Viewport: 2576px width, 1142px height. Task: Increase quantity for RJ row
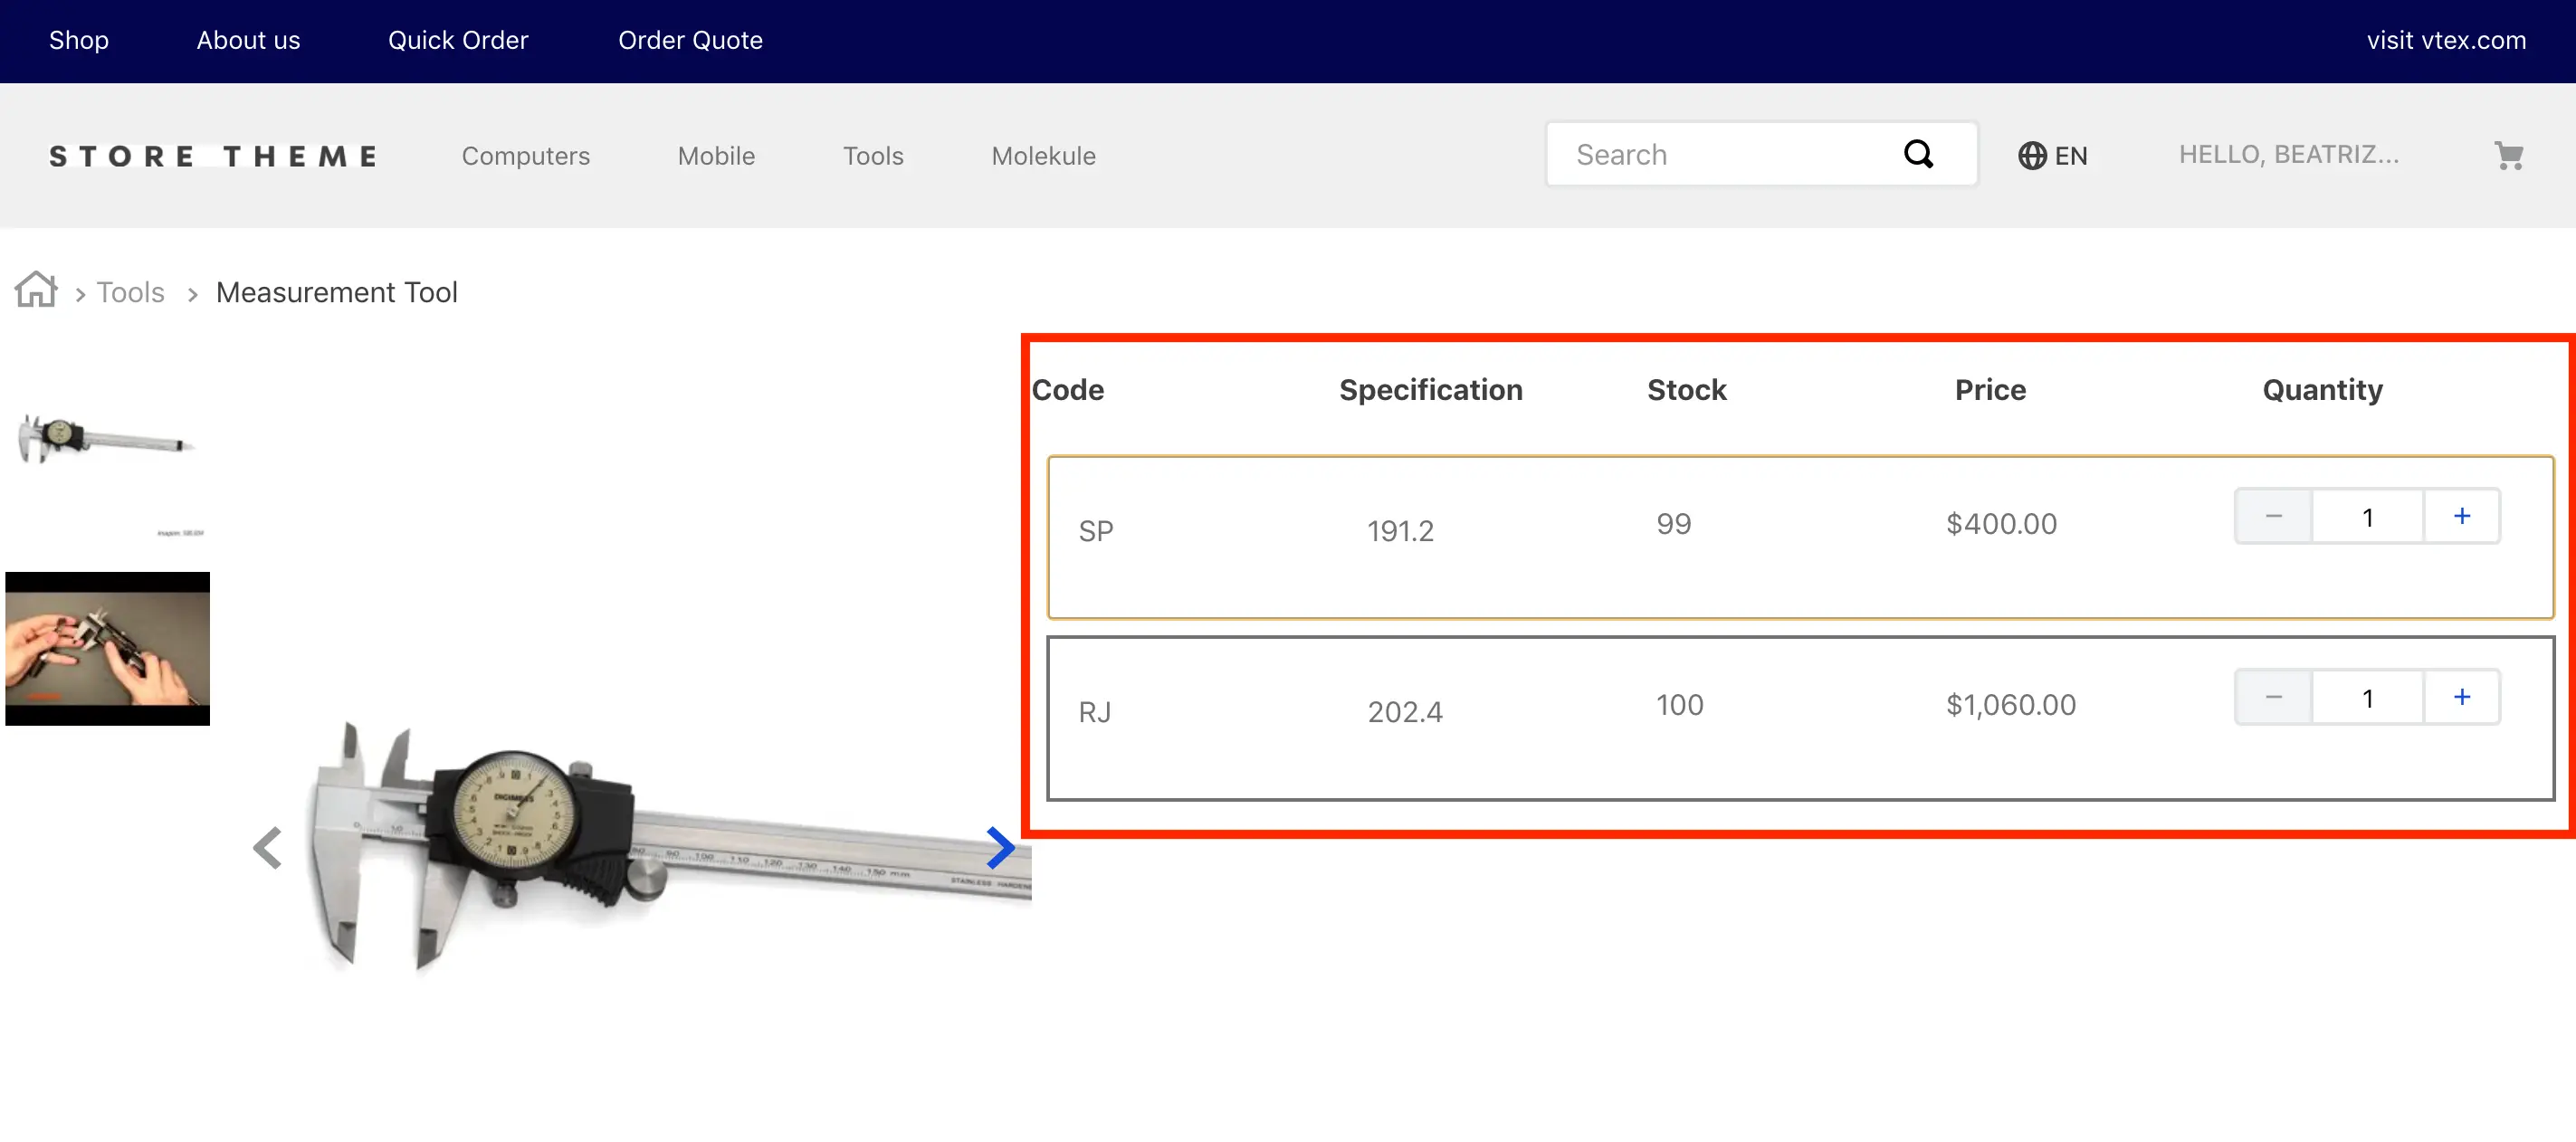(x=2461, y=697)
